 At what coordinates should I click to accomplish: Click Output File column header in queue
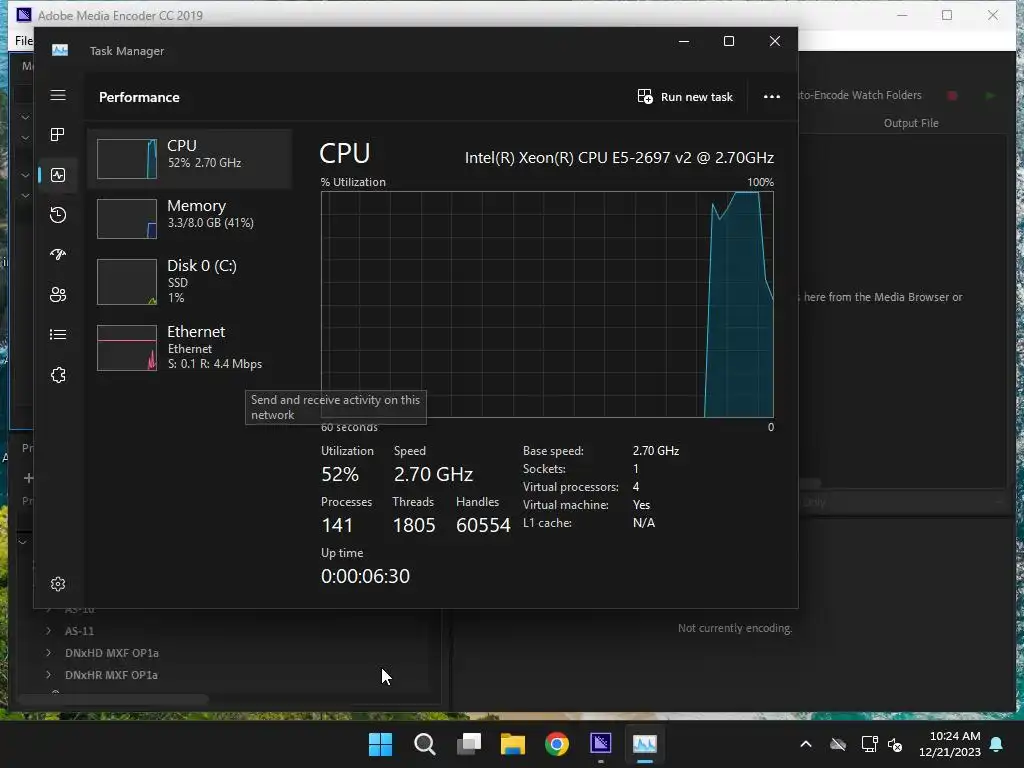coord(911,123)
